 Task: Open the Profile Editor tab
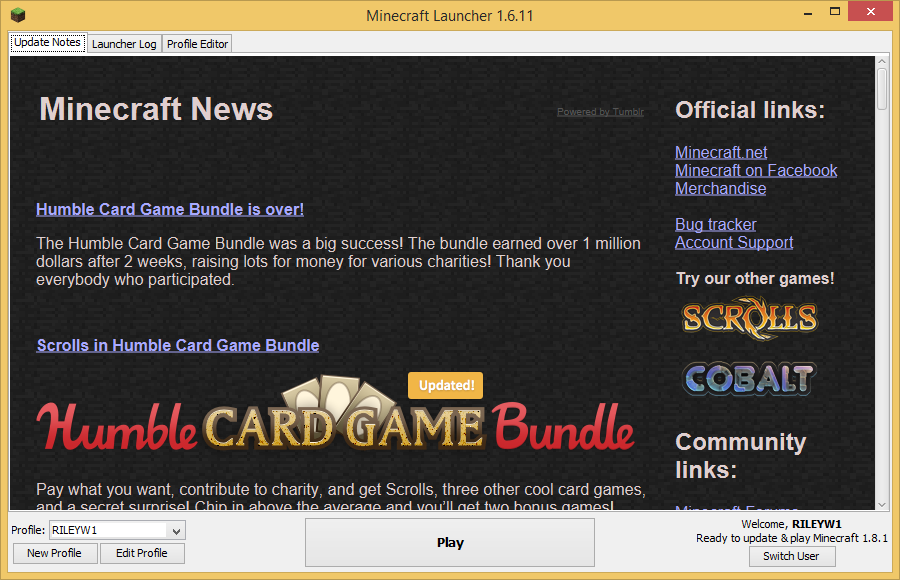tap(197, 44)
